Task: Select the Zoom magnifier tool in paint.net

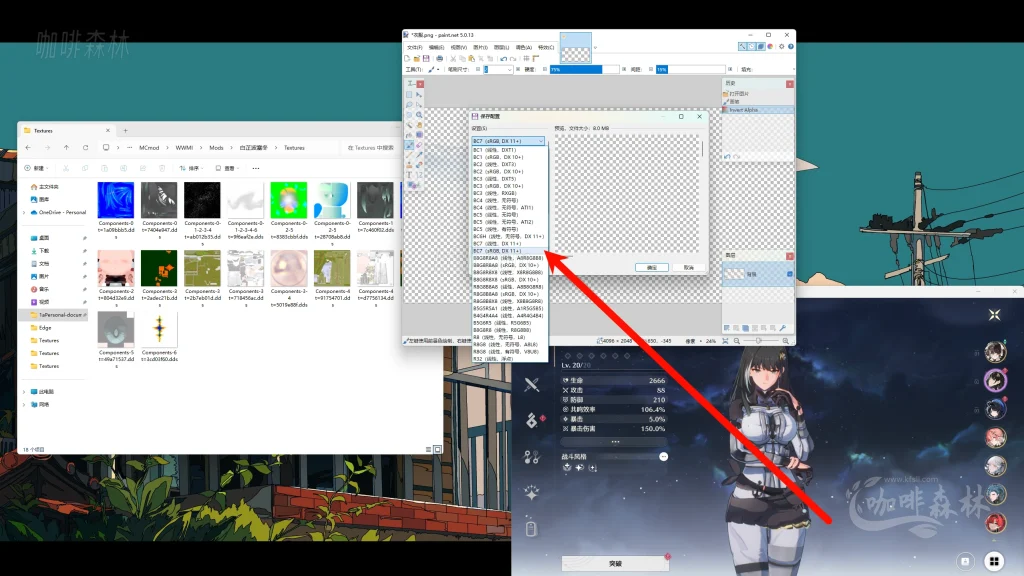Action: [419, 115]
